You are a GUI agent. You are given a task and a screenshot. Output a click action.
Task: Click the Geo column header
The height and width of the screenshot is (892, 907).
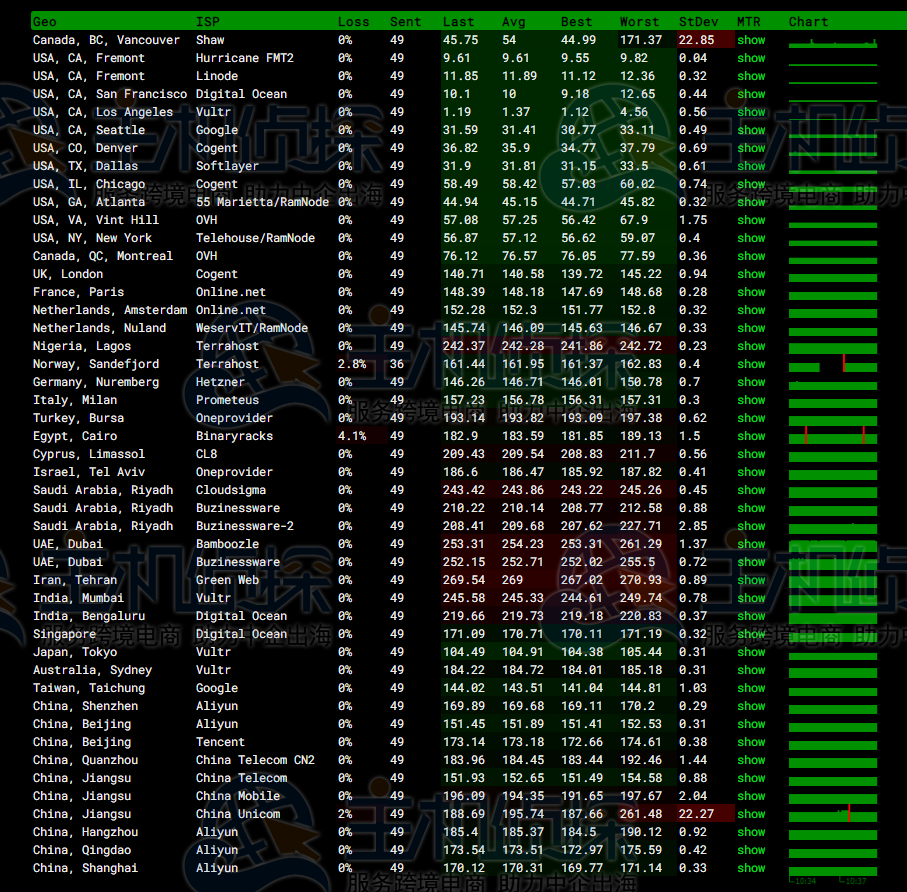45,21
